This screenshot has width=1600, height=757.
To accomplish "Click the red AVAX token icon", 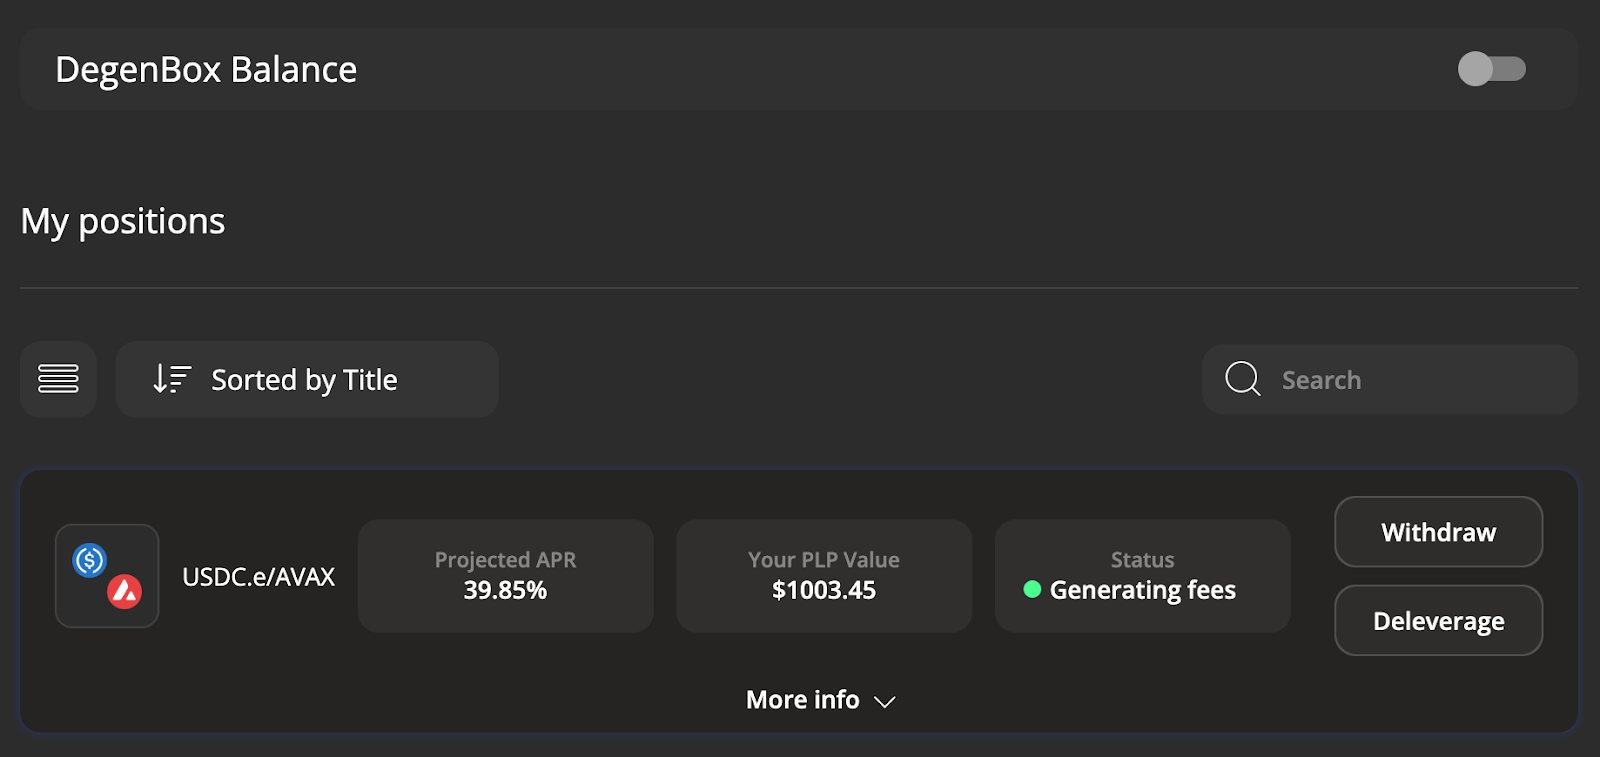I will [124, 592].
